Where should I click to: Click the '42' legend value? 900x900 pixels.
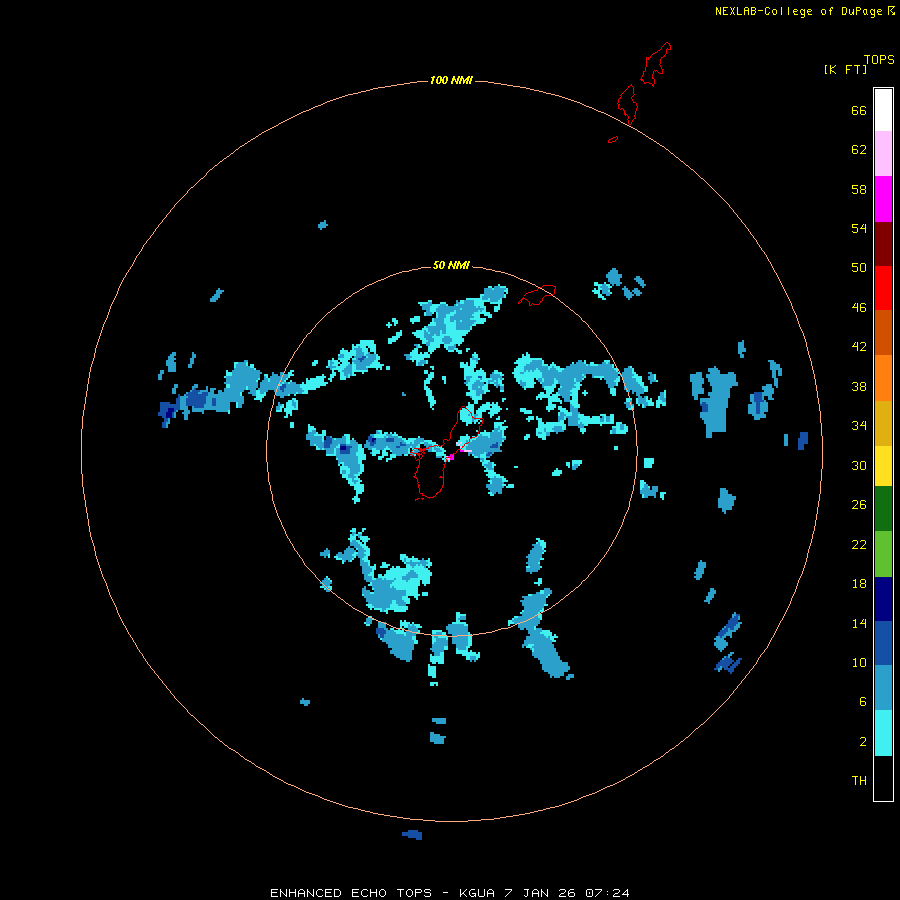(x=859, y=347)
